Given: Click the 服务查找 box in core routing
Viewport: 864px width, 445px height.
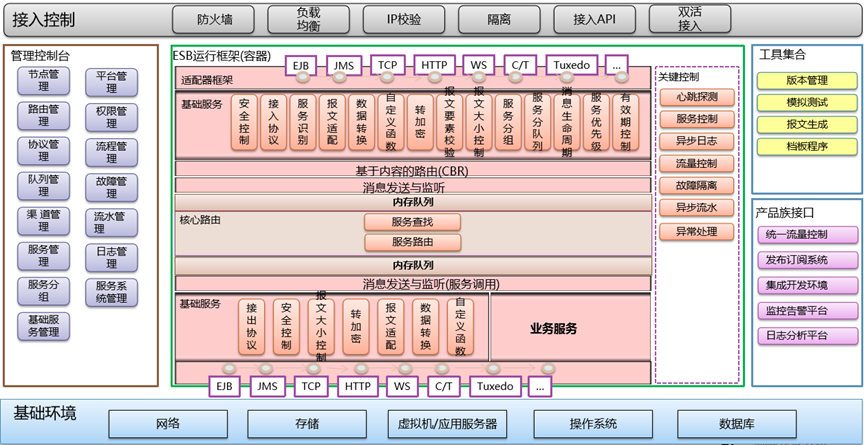Looking at the screenshot, I should click(x=412, y=222).
